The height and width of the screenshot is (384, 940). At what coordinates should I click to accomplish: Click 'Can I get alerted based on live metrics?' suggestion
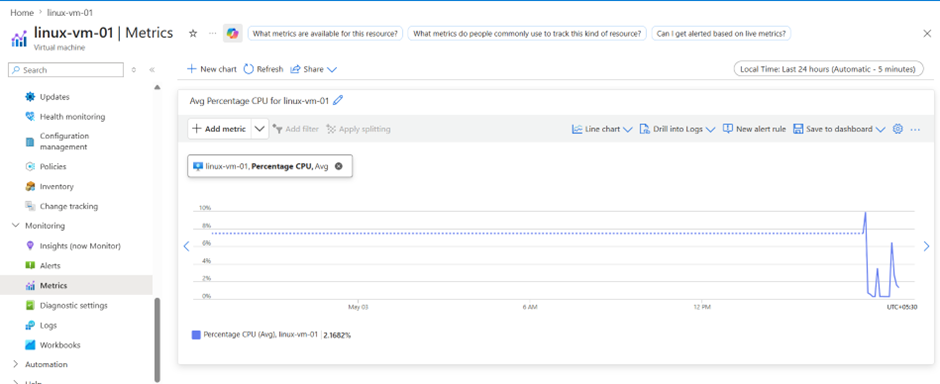[721, 34]
